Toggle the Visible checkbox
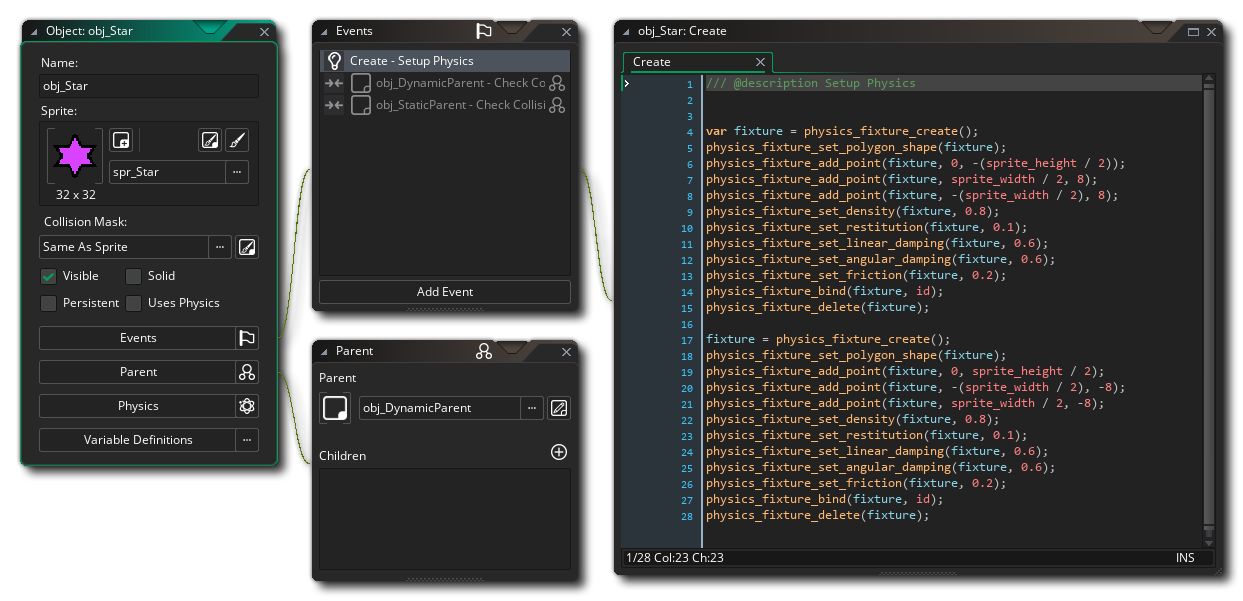 48,276
